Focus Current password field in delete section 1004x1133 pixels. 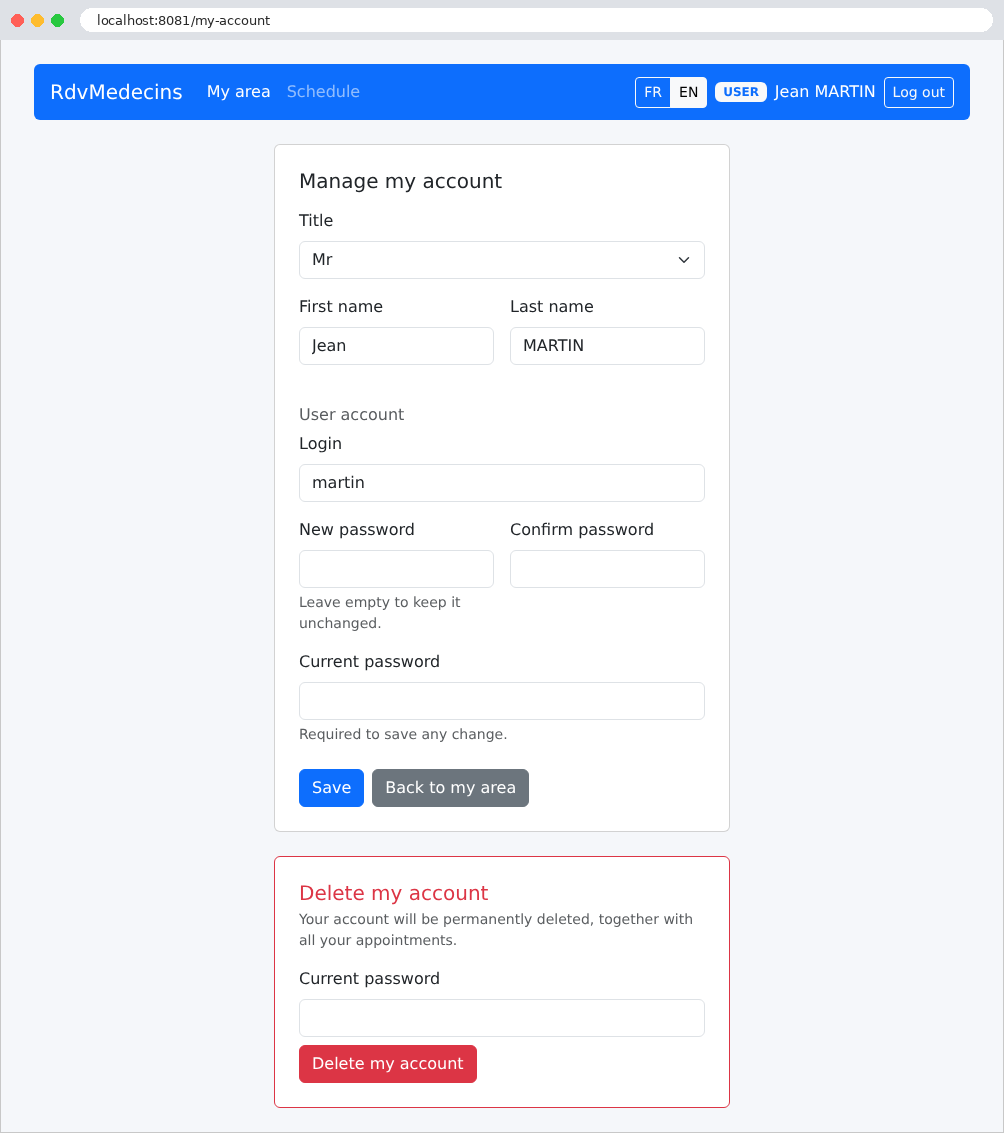[x=502, y=1018]
